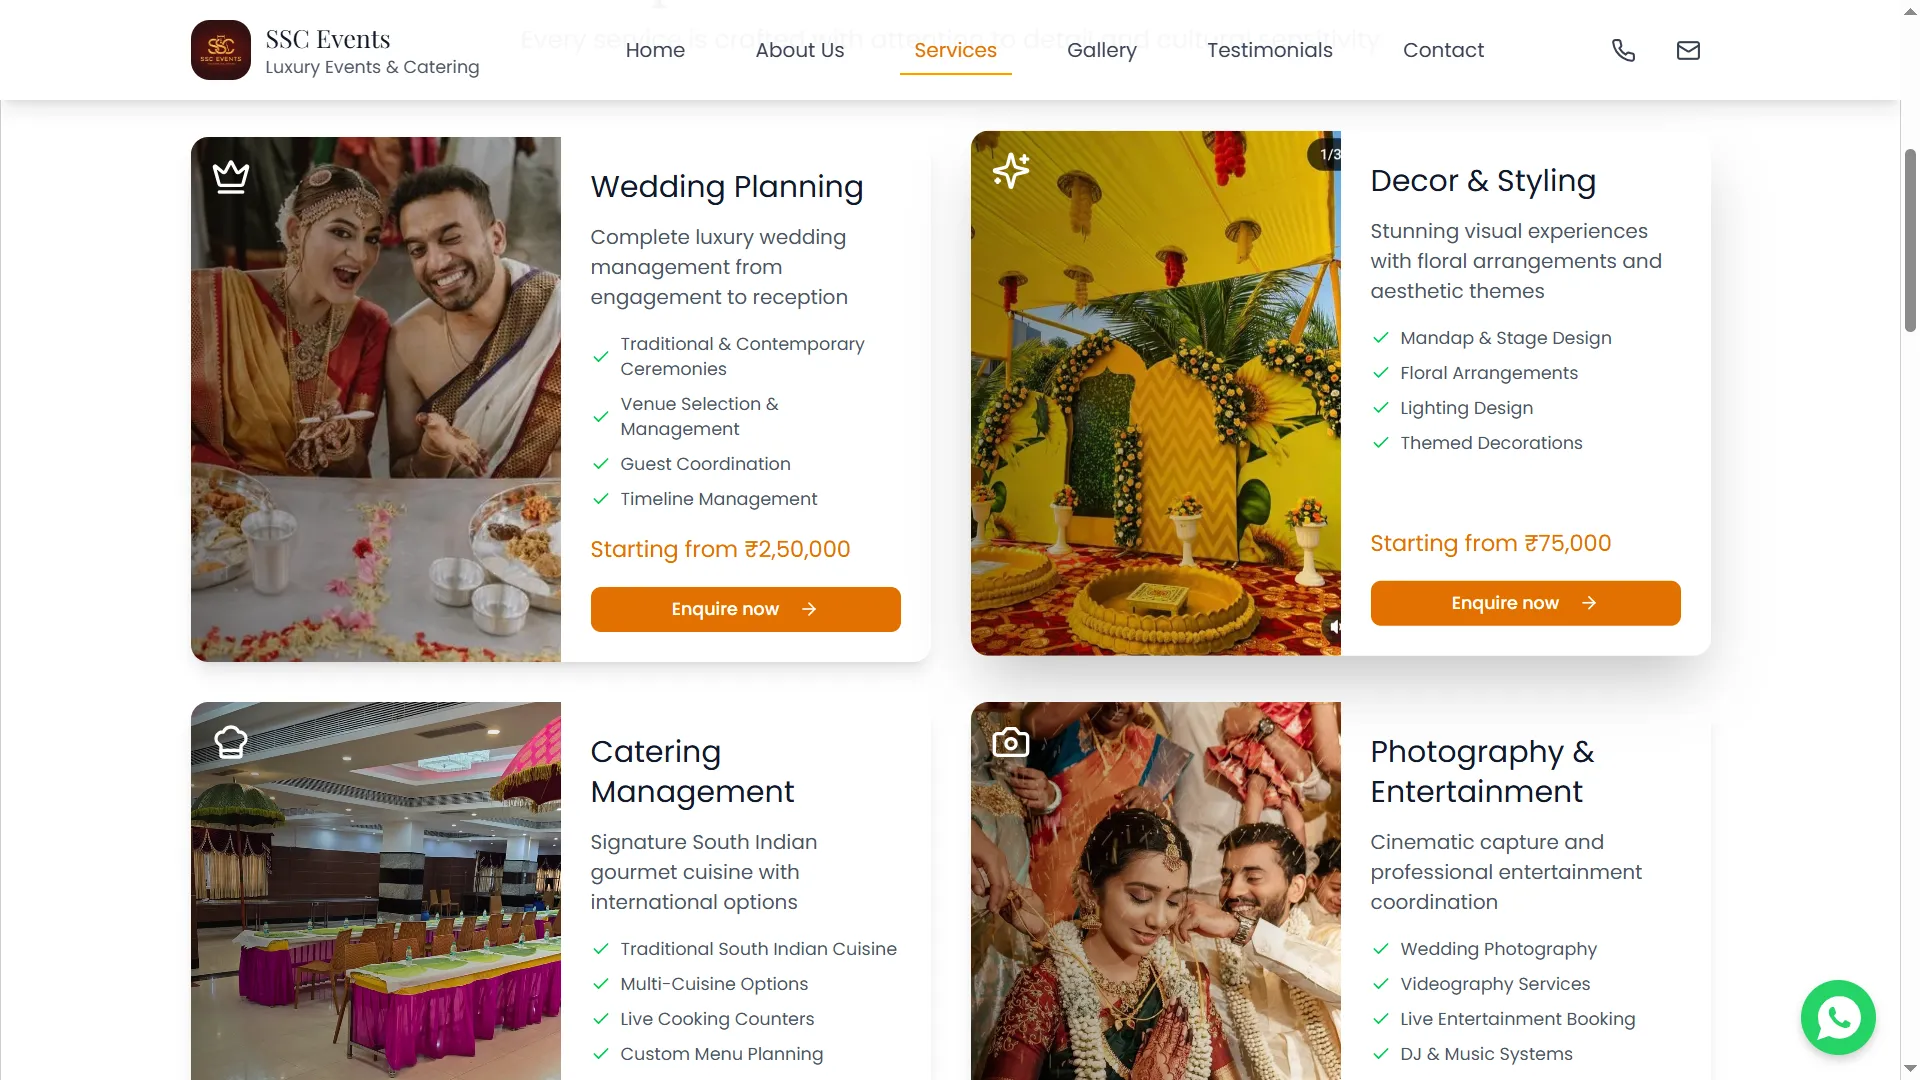Screen dimensions: 1920x1080
Task: Click 'Live Cooking Counters' feature text
Action: 717,1019
